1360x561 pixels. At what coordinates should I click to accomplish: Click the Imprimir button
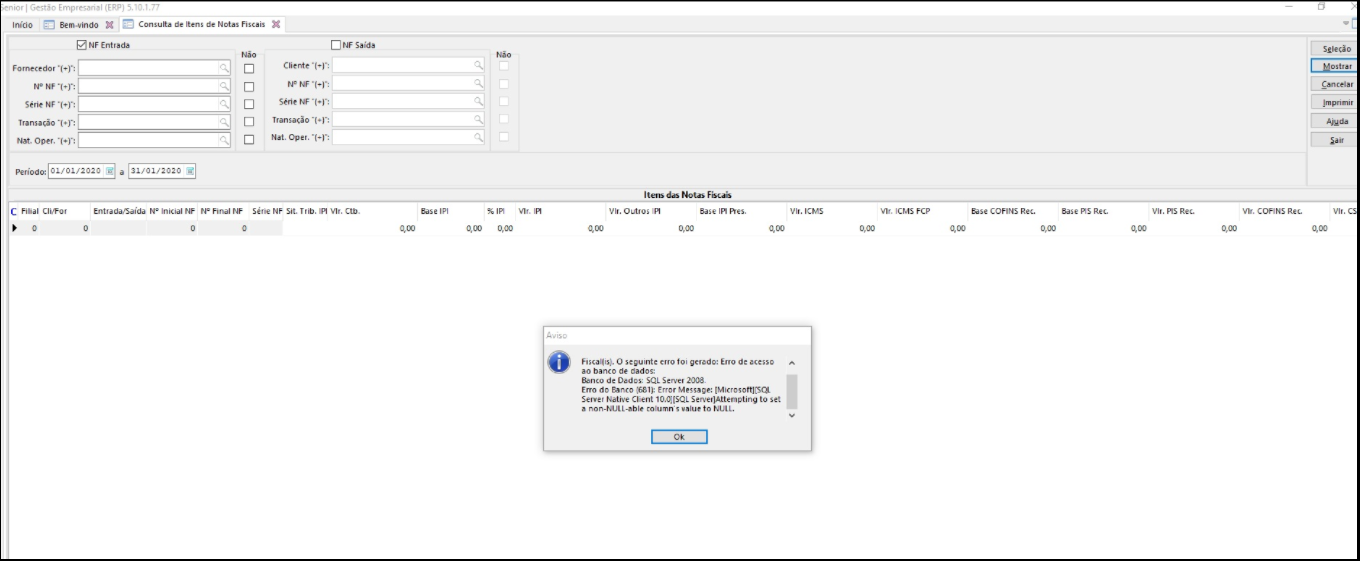tap(1337, 102)
